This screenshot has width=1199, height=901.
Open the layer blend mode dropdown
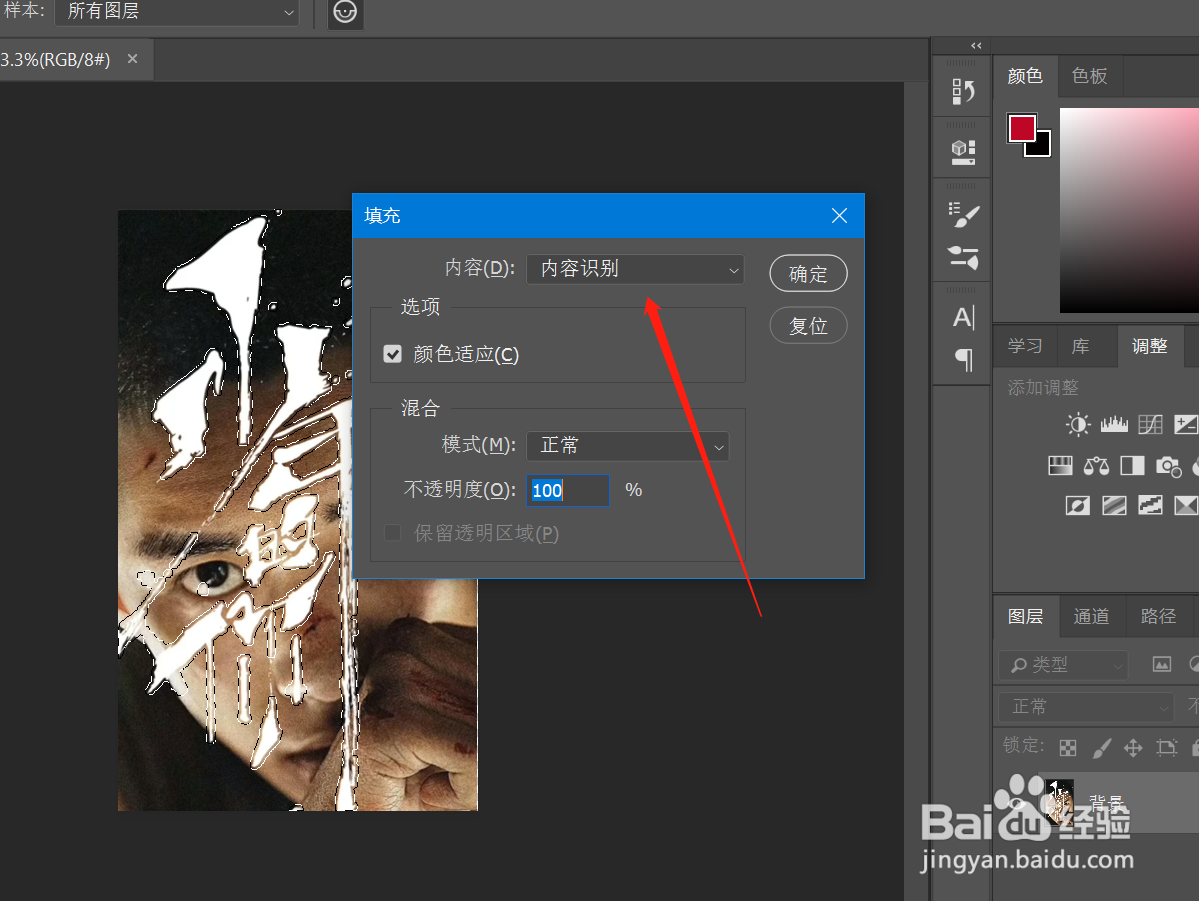click(1086, 707)
